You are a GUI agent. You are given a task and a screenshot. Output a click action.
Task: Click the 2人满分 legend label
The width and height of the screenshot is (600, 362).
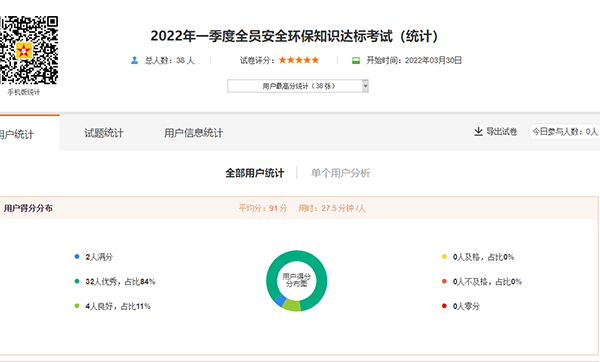[x=99, y=257]
